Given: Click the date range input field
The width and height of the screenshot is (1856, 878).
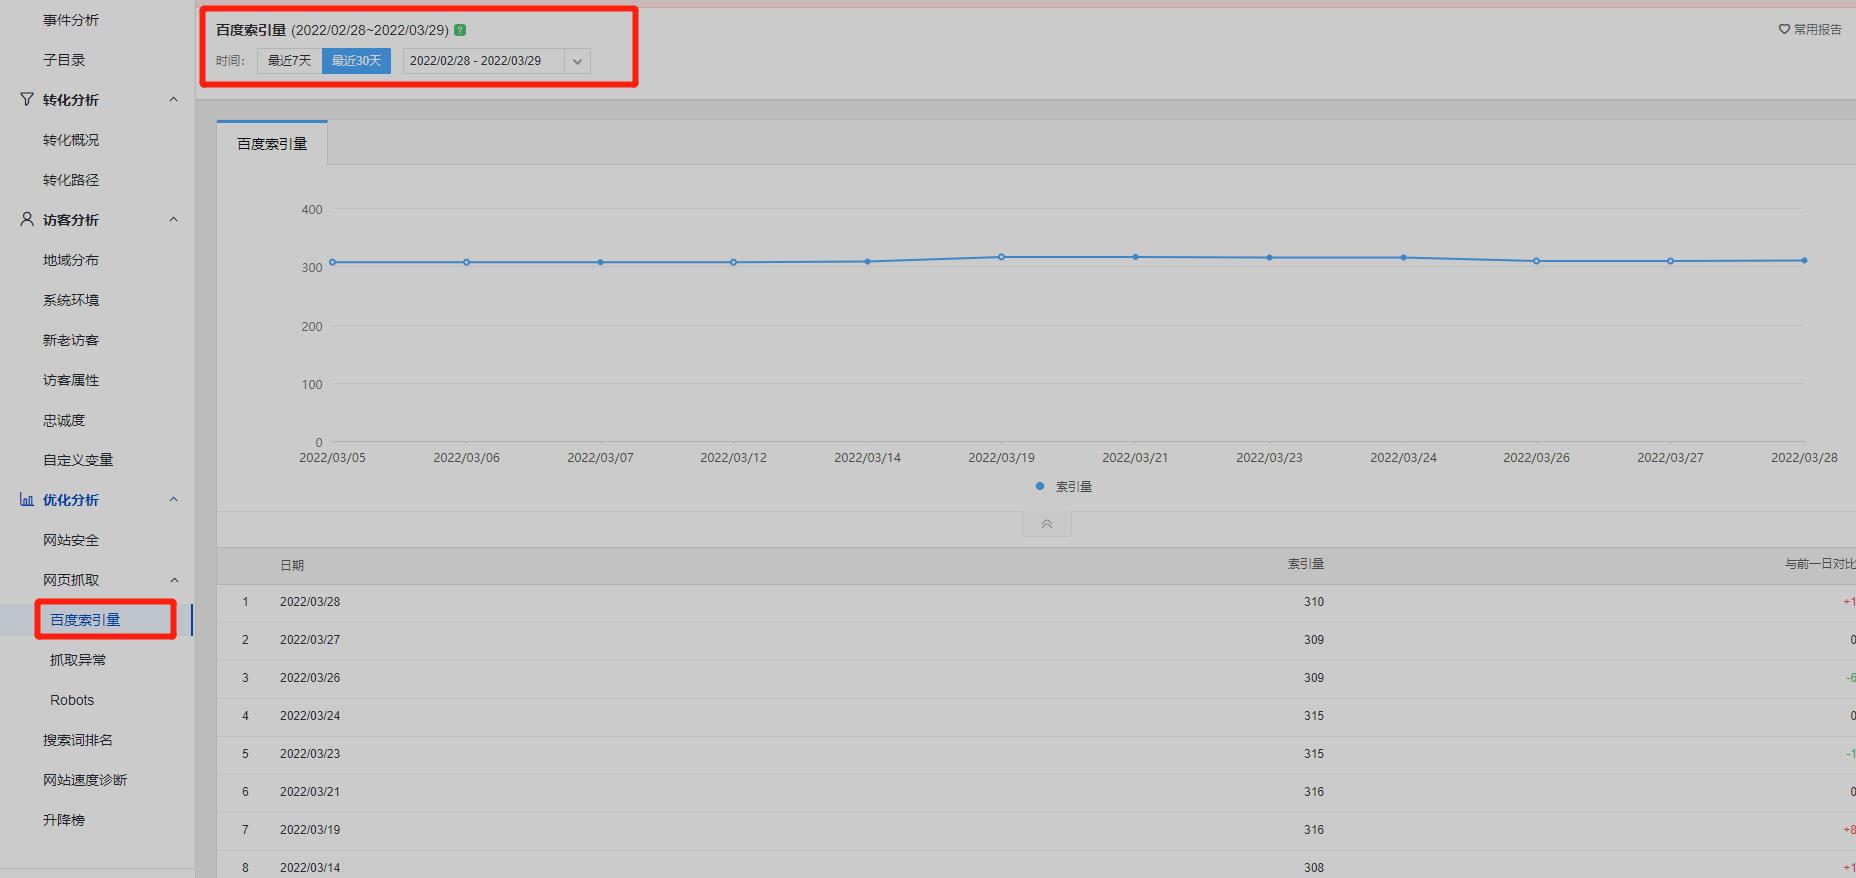Looking at the screenshot, I should [x=482, y=61].
